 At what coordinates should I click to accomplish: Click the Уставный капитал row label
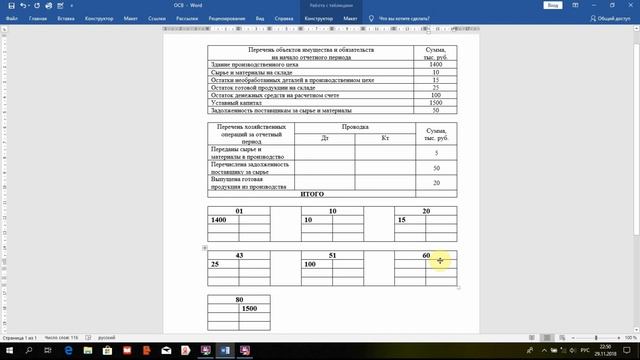click(x=236, y=103)
